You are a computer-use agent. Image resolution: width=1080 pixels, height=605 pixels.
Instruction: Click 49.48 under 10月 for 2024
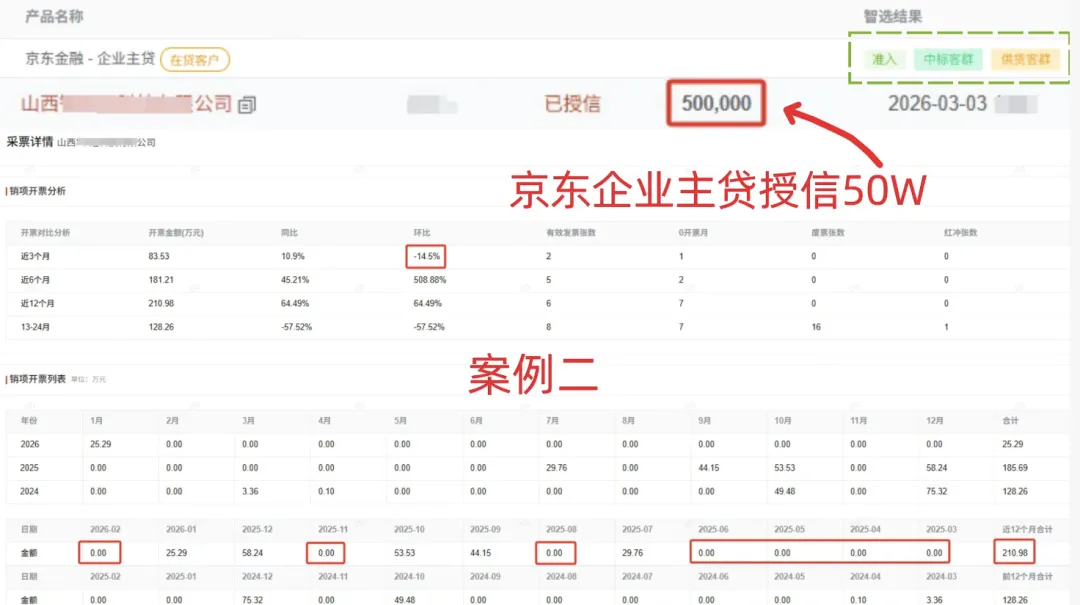785,491
